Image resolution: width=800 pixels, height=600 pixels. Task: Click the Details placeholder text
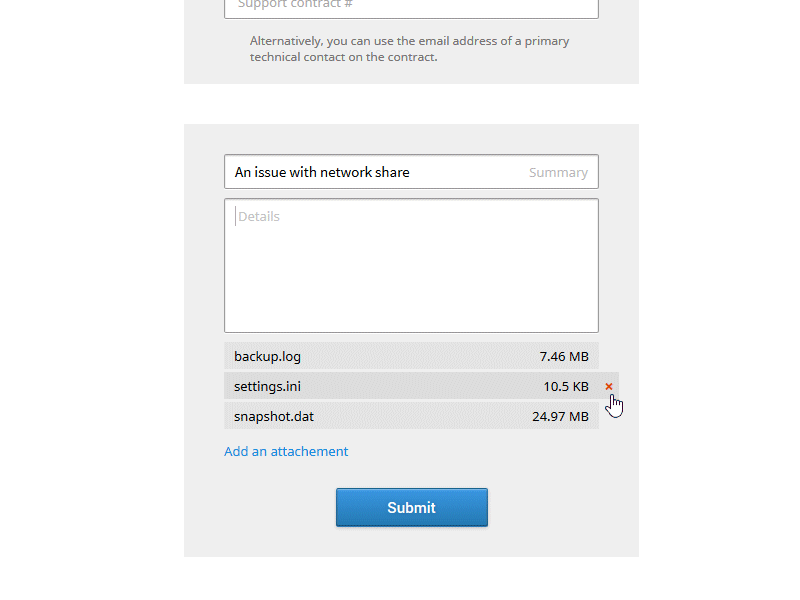(259, 216)
